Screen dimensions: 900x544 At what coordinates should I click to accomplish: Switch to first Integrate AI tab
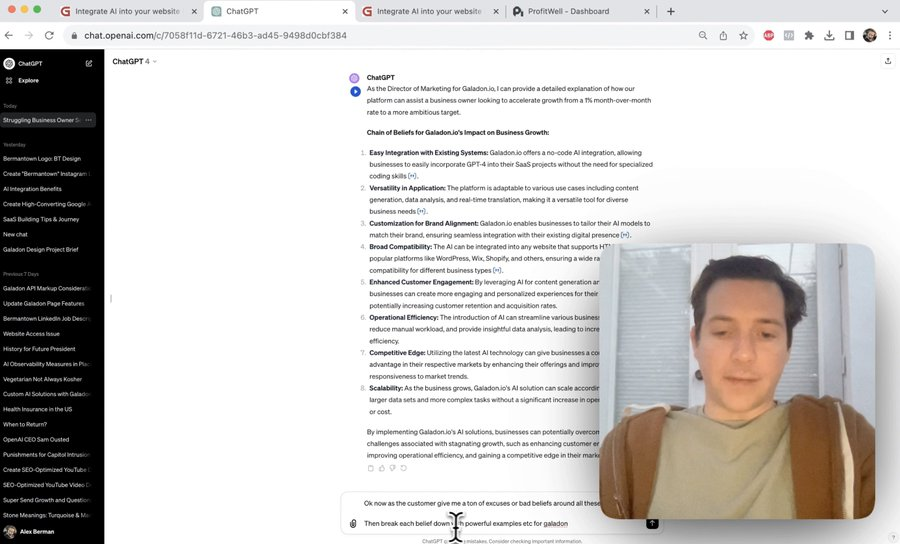(x=129, y=11)
